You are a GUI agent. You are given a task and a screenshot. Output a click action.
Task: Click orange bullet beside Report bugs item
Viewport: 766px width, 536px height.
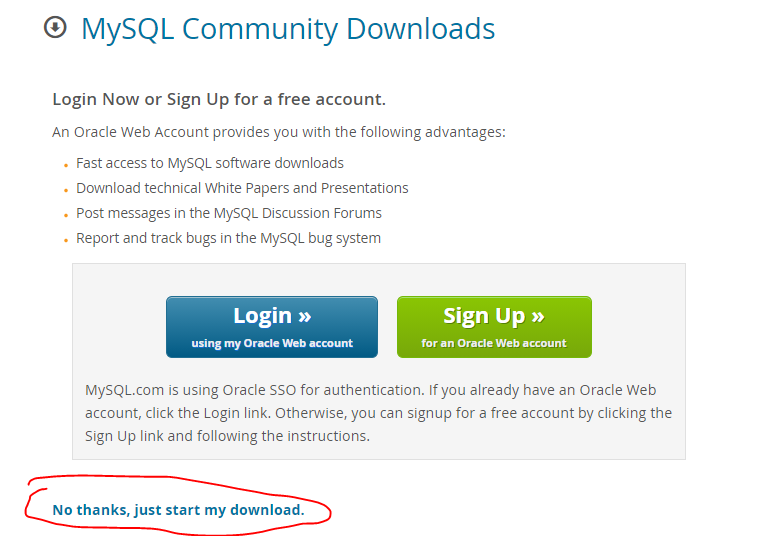(66, 240)
